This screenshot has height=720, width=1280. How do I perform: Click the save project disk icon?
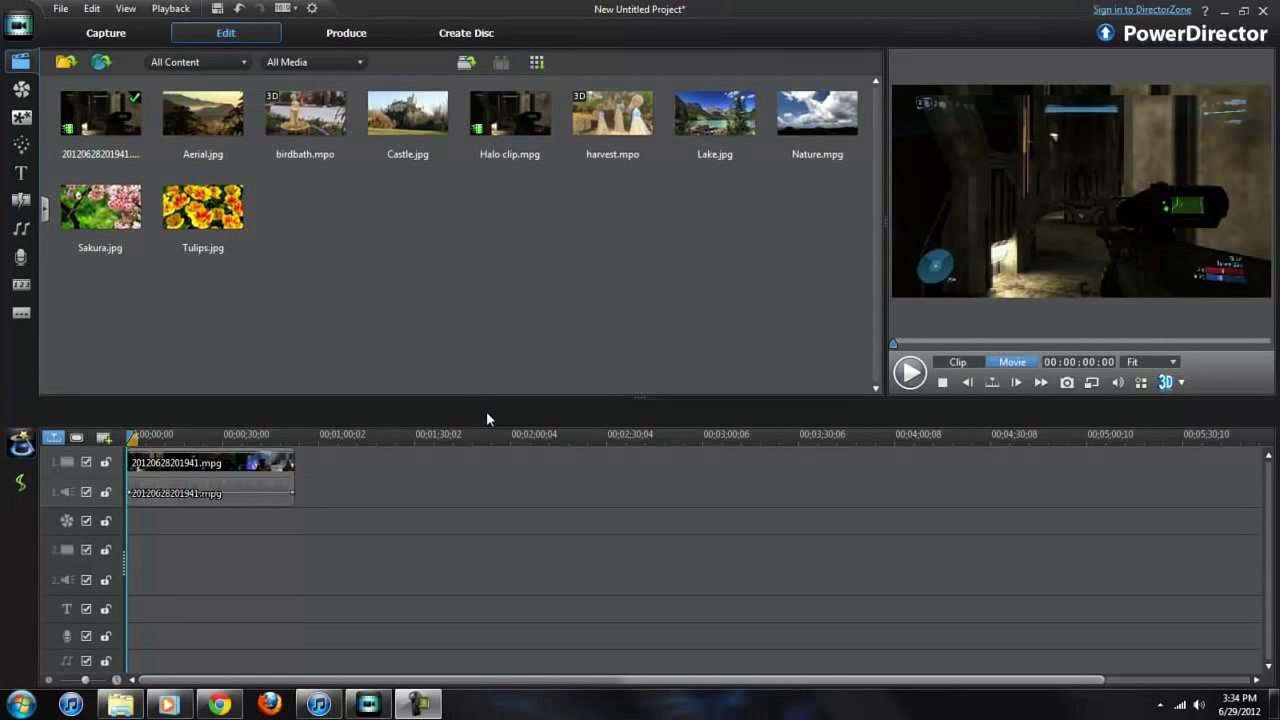218,8
